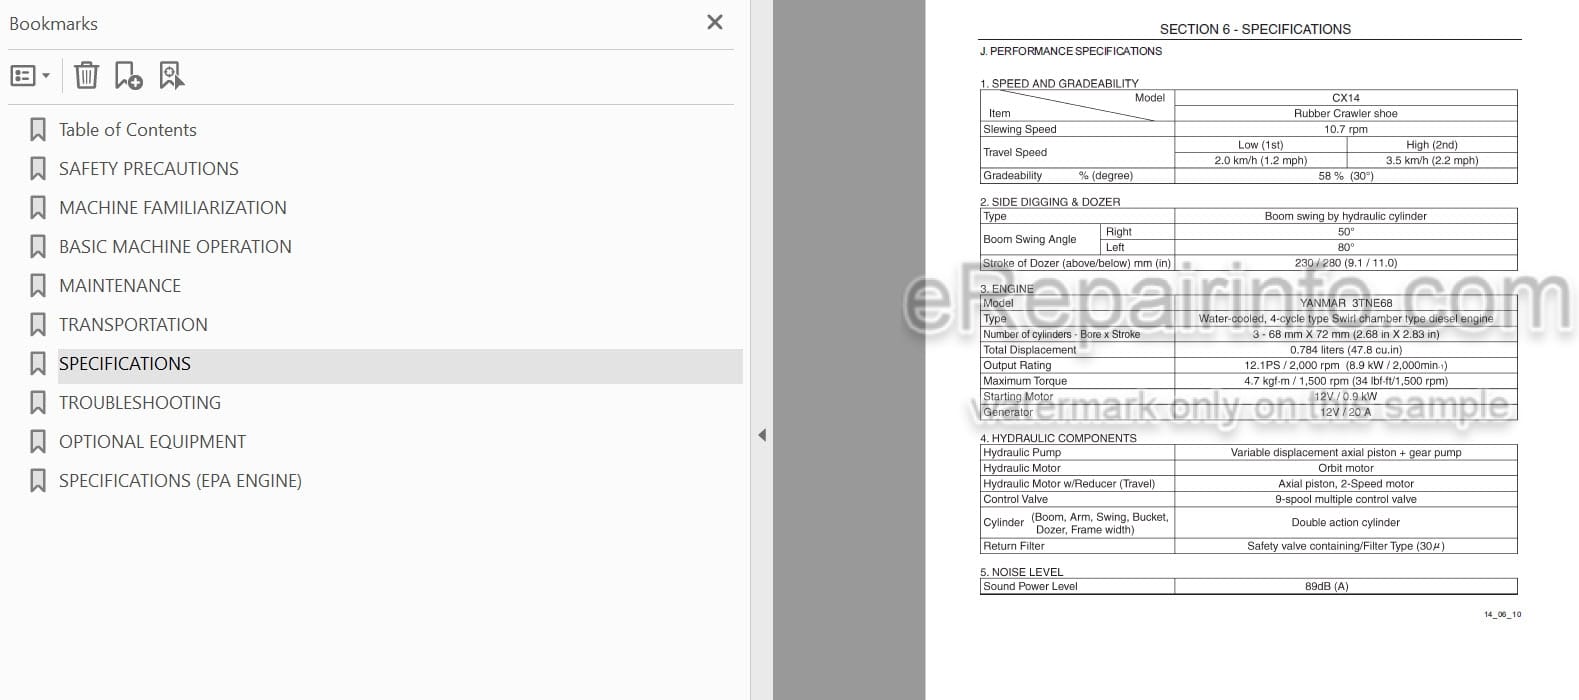
Task: Click the Stroke of Dozer row label
Action: coord(1077,263)
